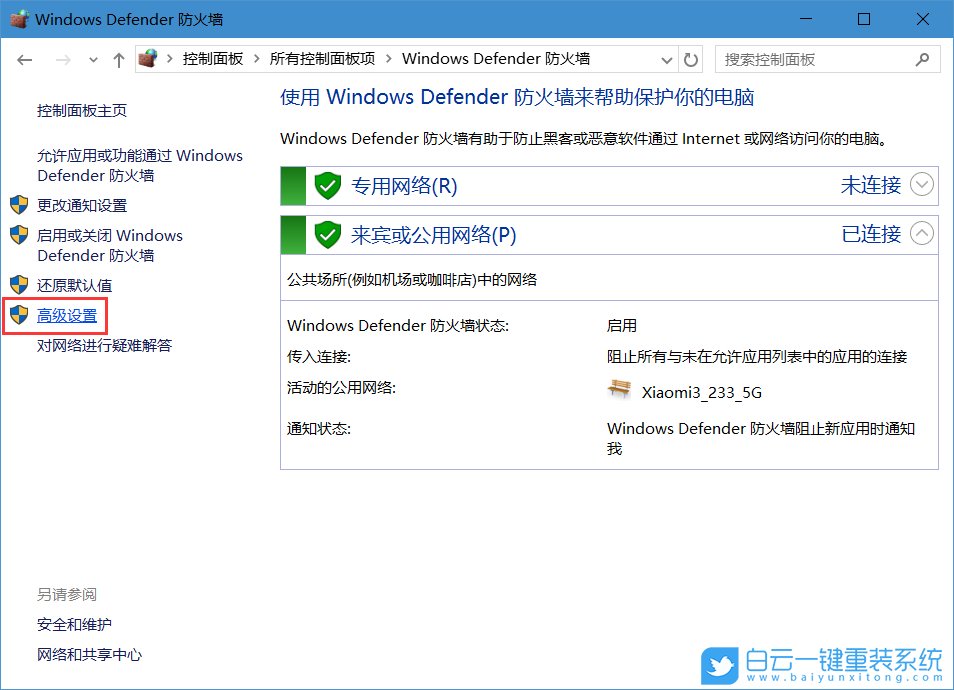
Task: Open 启用或关闭 Windows Defender 防火墙 link
Action: [x=109, y=245]
